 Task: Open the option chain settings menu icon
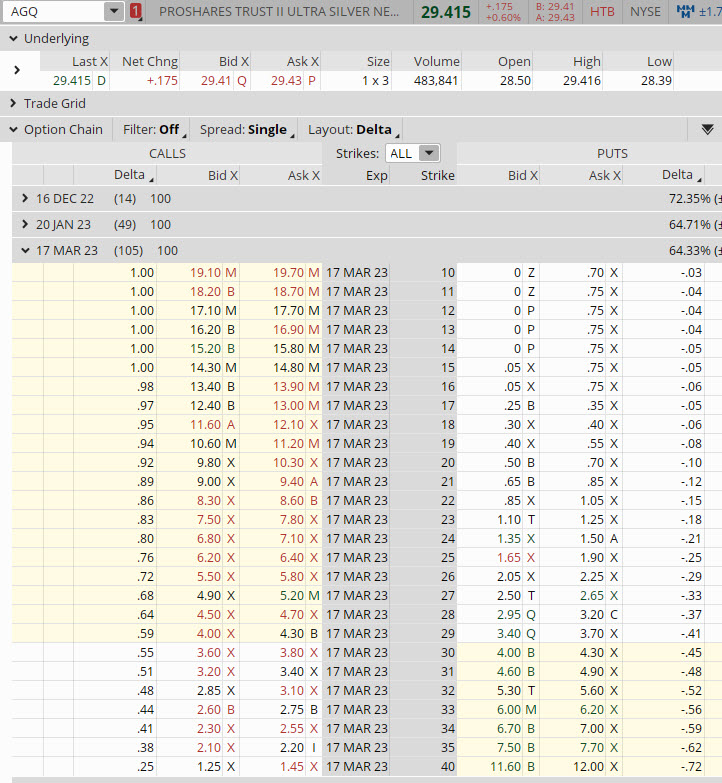pos(707,129)
